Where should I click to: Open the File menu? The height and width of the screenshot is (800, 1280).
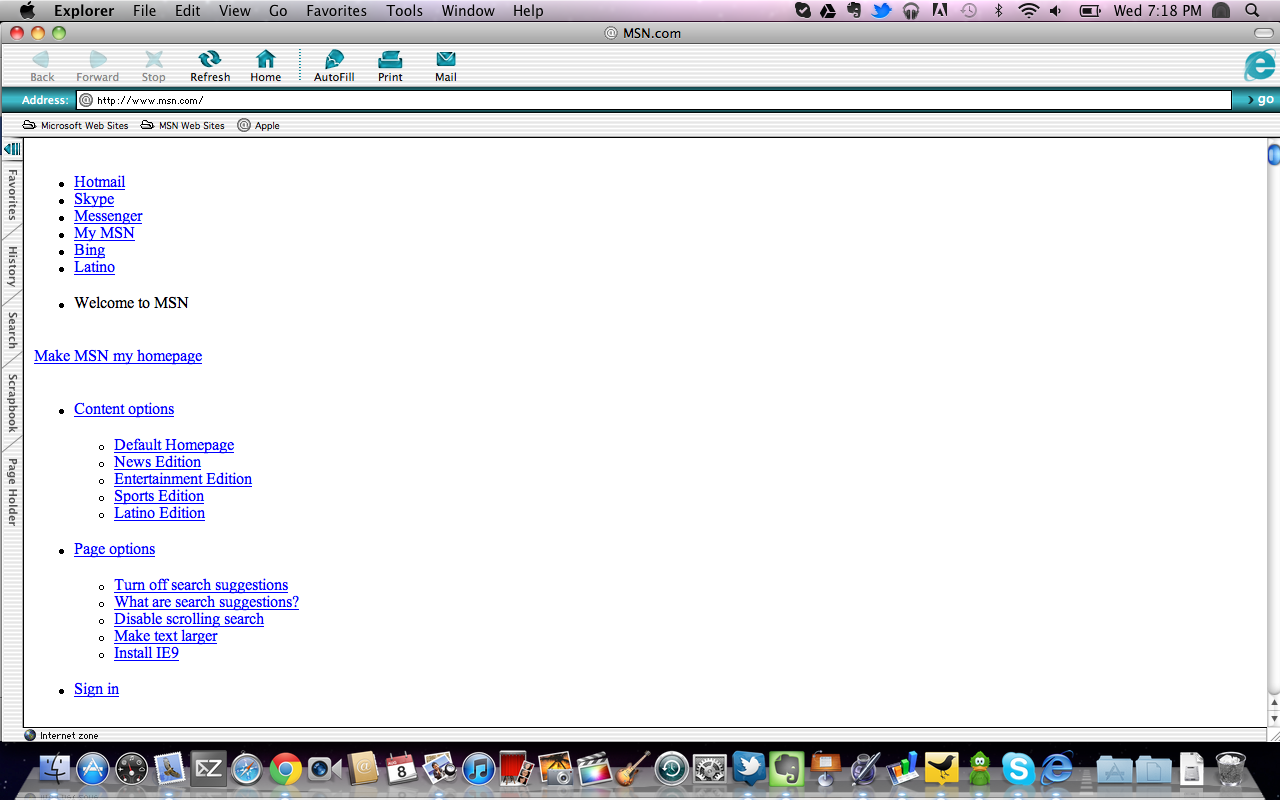pyautogui.click(x=144, y=11)
